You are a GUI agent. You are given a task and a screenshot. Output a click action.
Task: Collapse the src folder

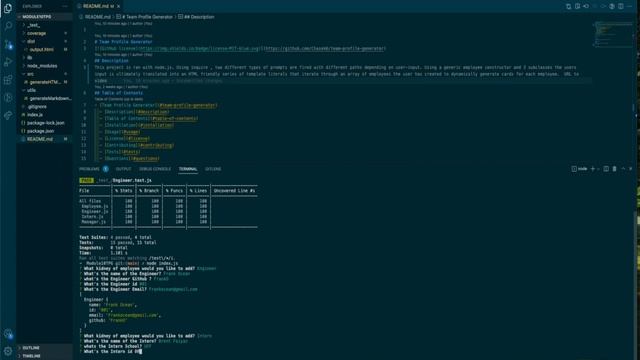tap(44, 74)
